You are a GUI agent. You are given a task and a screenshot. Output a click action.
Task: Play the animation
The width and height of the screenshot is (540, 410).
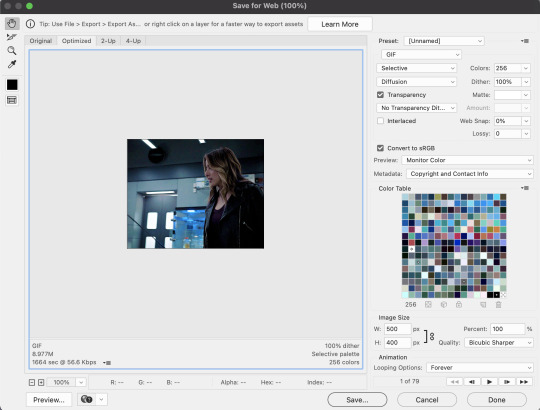pos(489,382)
